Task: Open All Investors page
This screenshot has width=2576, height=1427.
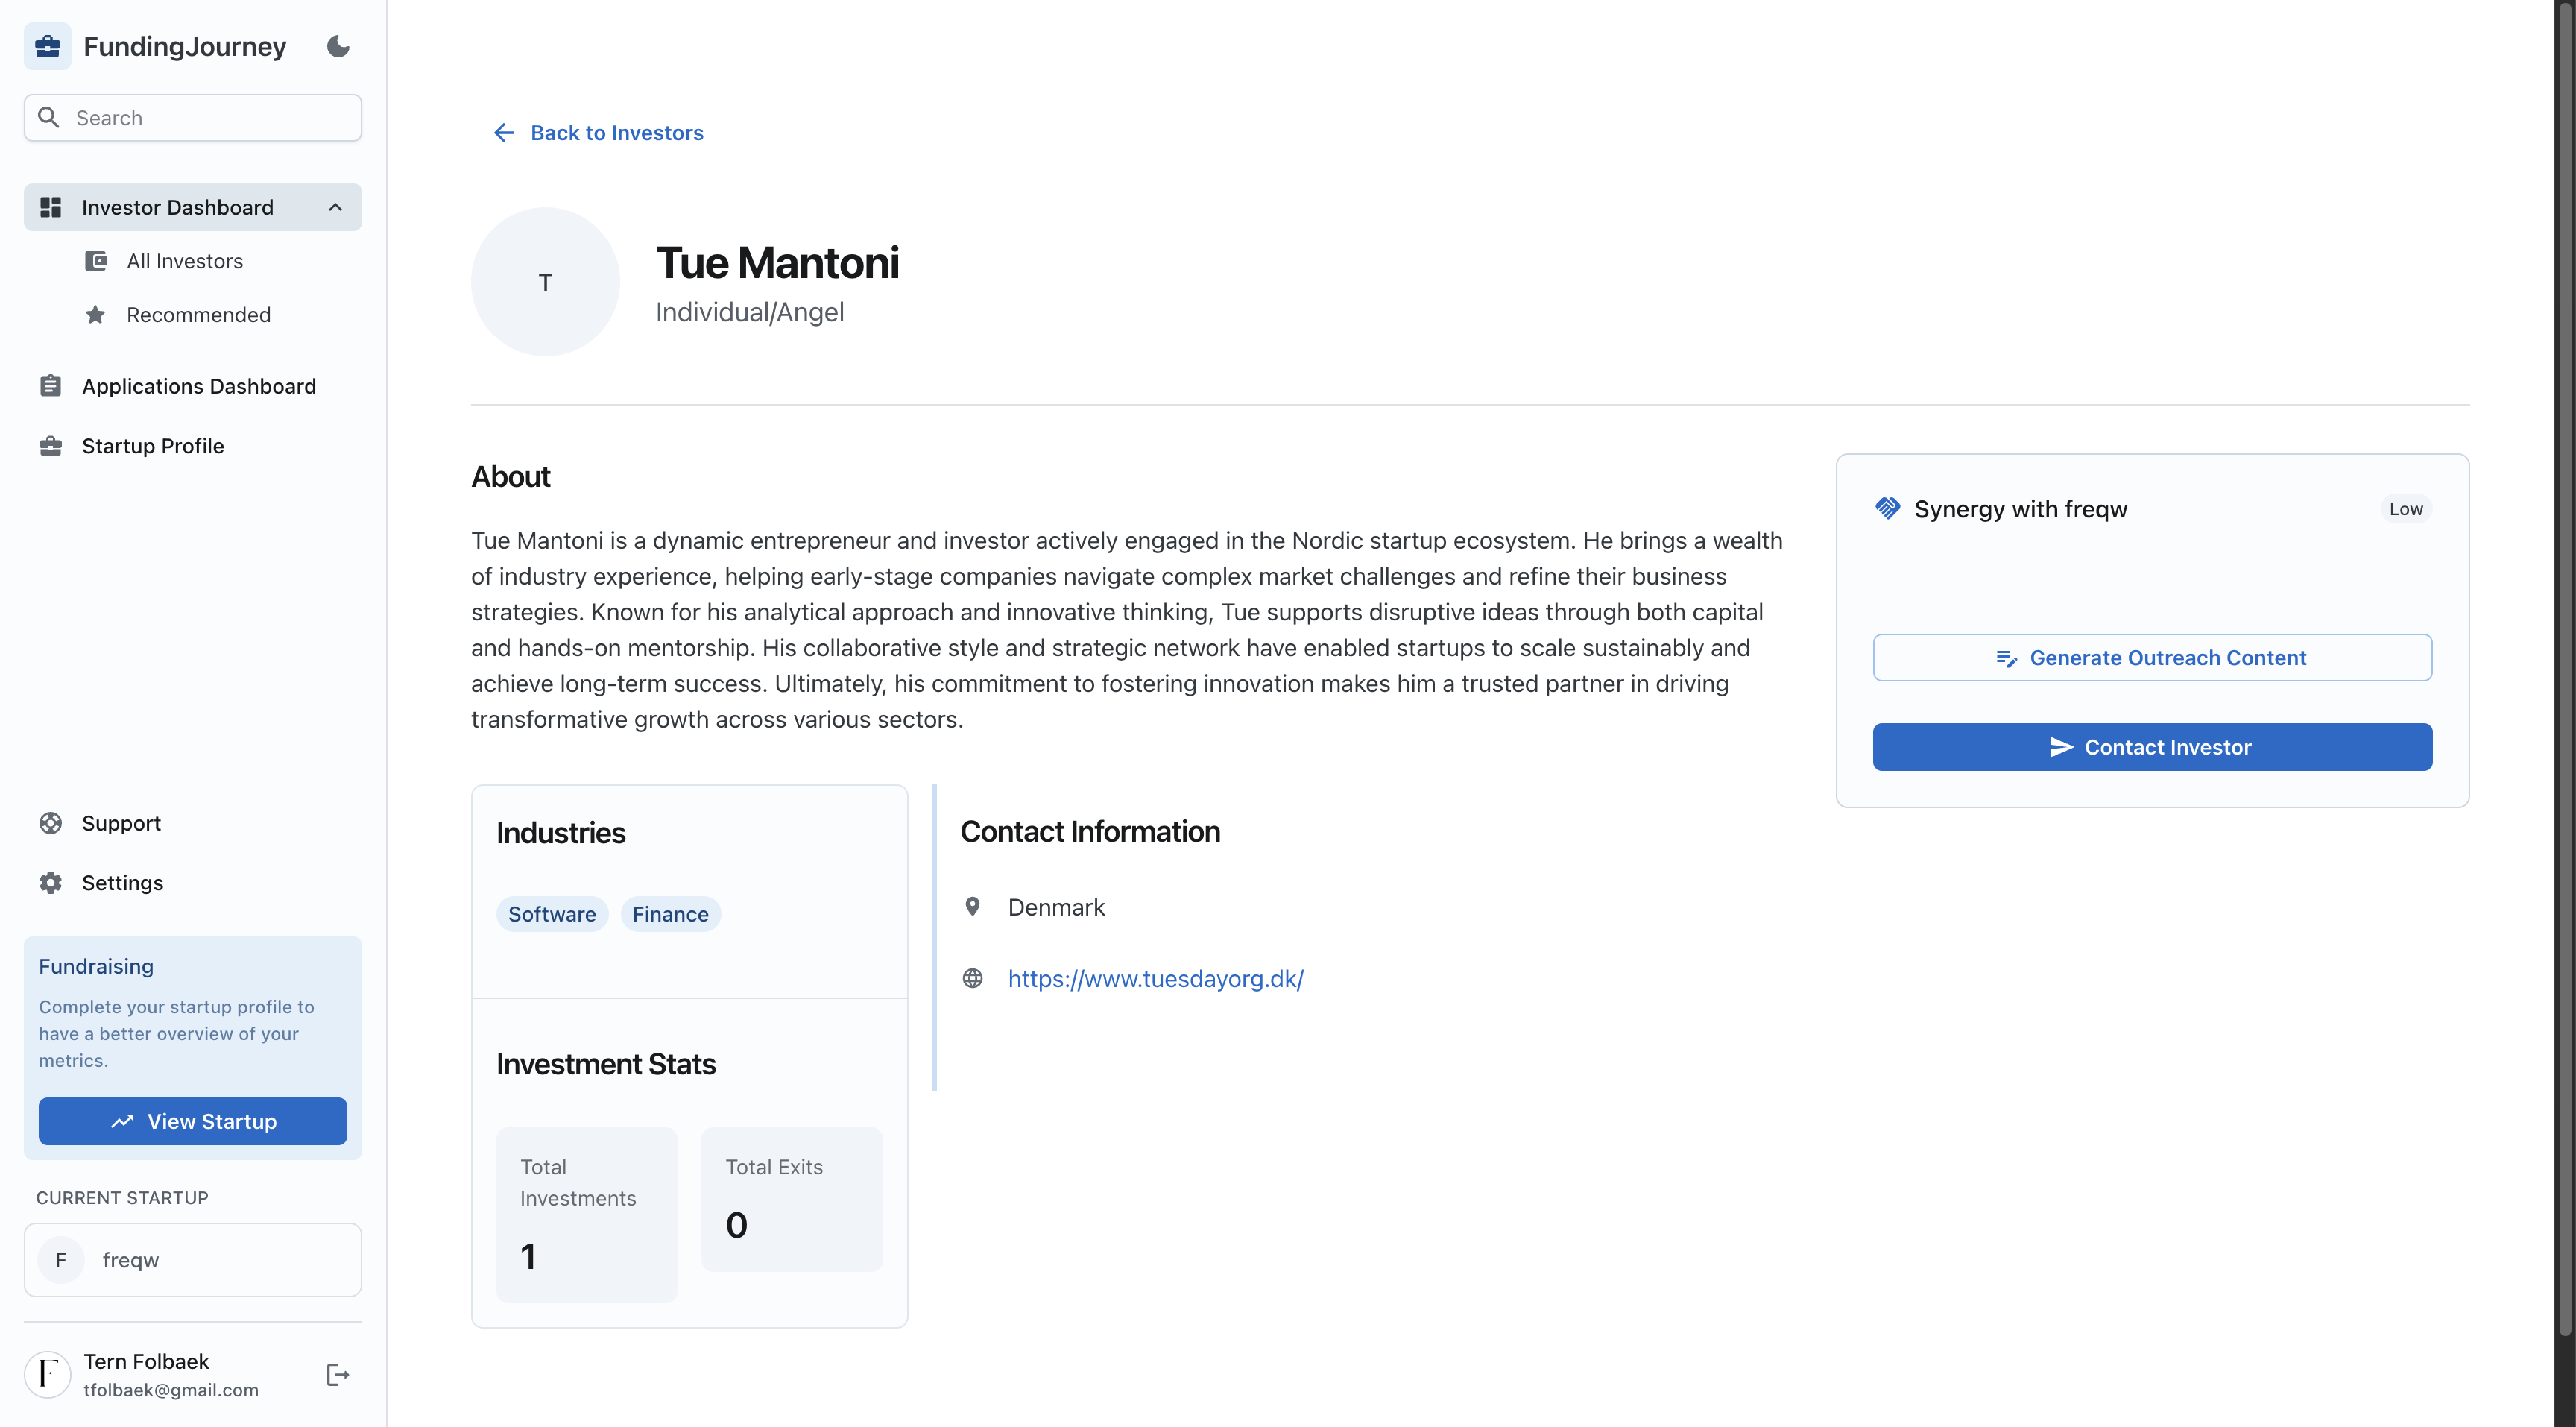Action: coord(185,261)
